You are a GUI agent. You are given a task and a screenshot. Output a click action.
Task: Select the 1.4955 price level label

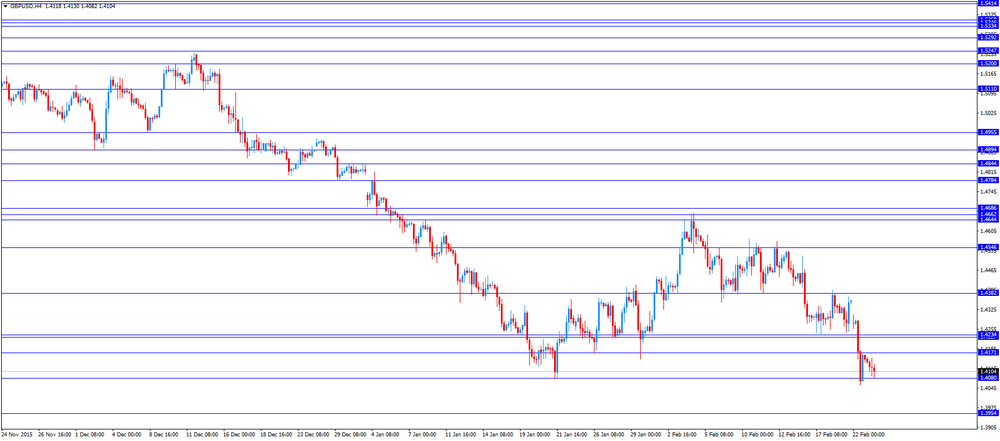[x=987, y=132]
